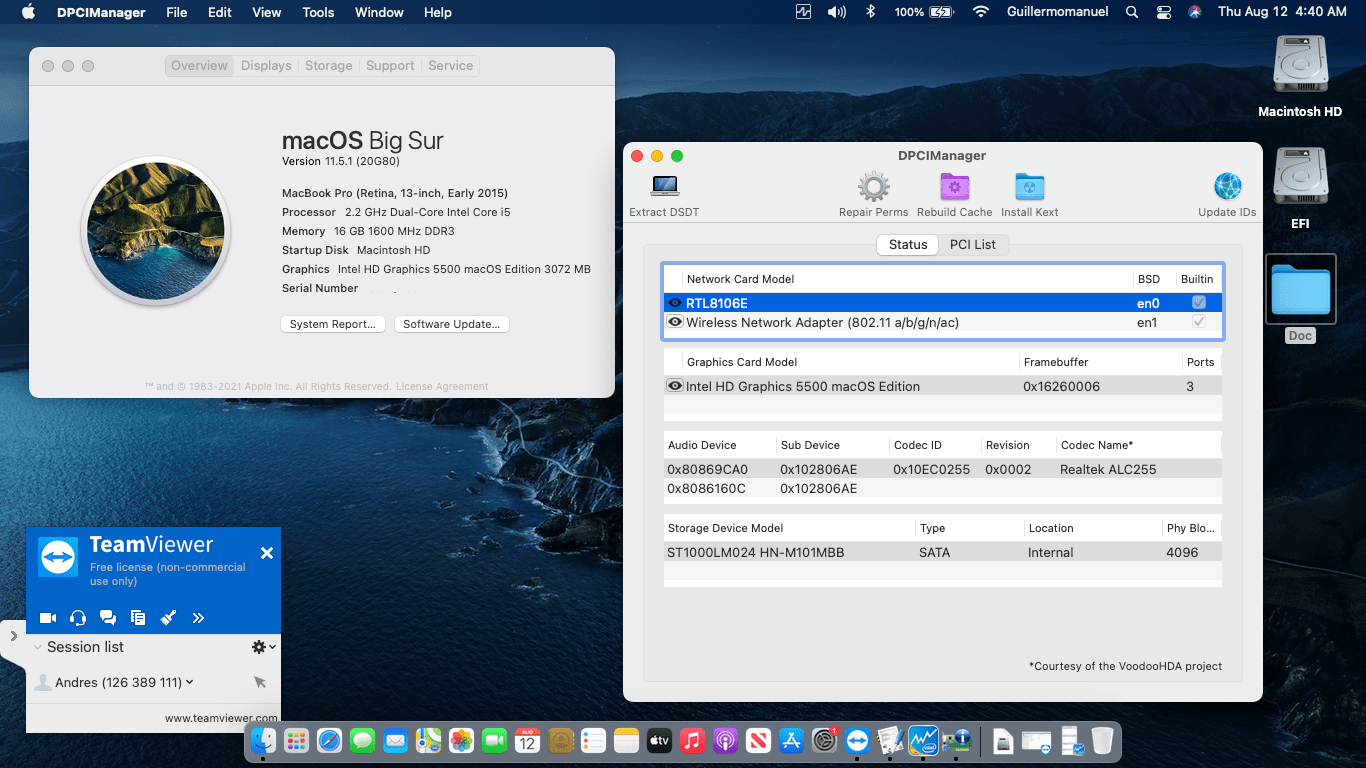This screenshot has width=1366, height=768.
Task: Open Displays tab in About This Mac
Action: click(x=266, y=66)
